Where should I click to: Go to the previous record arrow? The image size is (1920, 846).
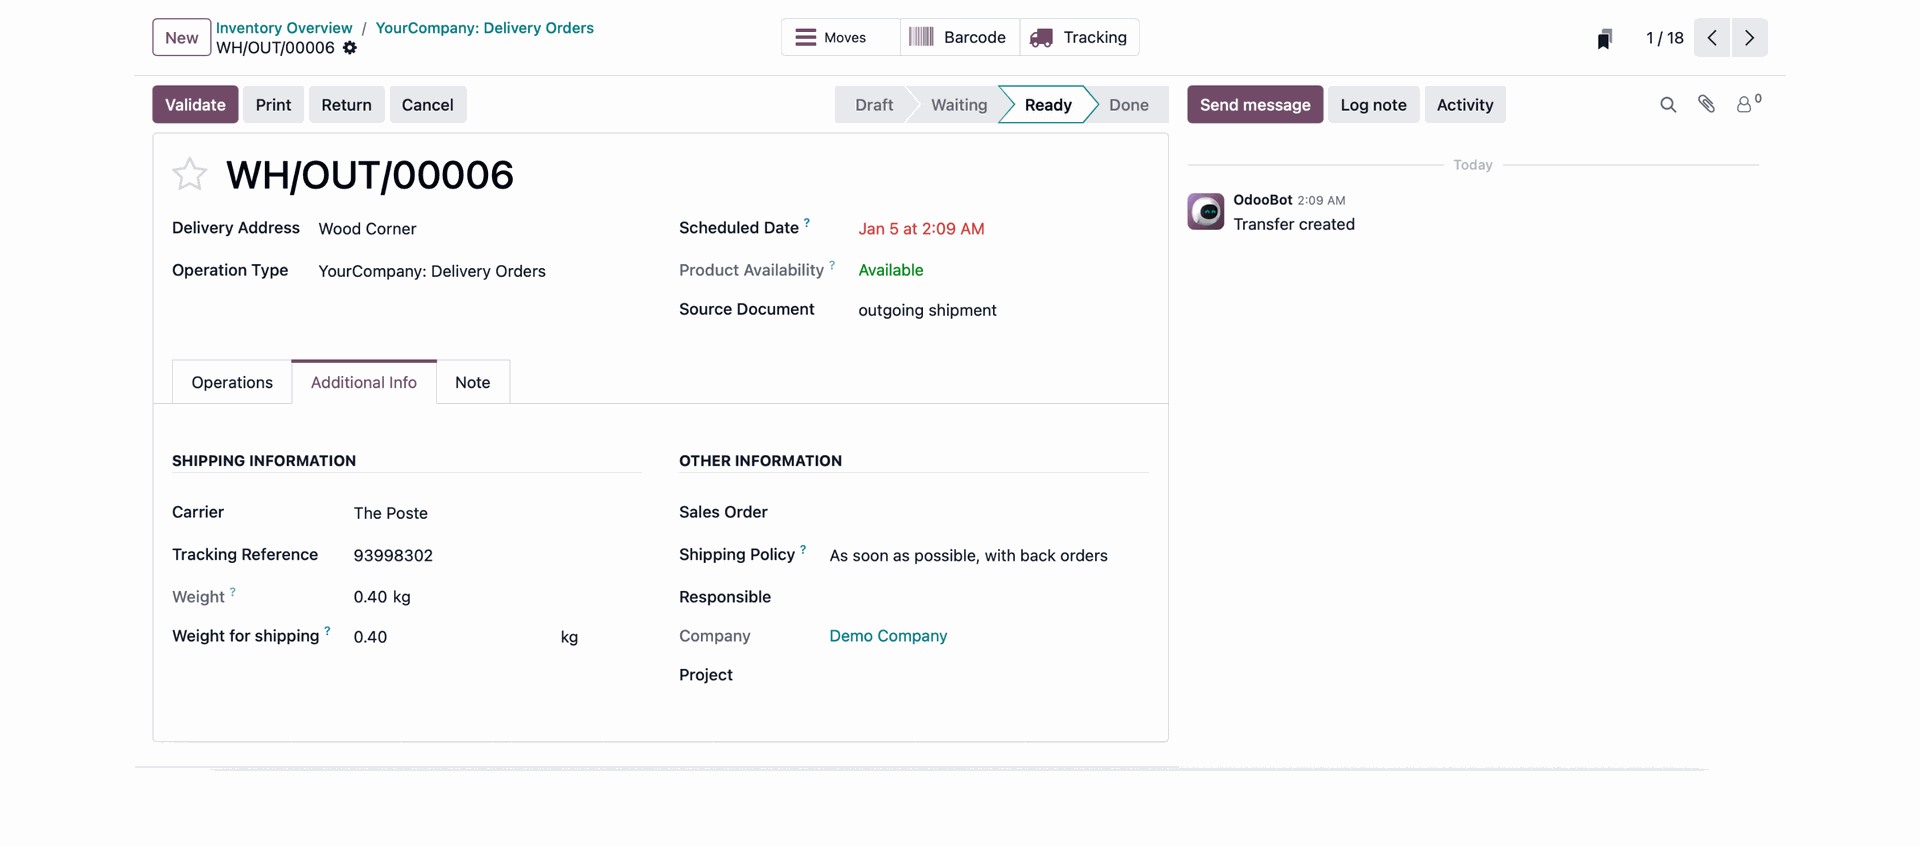coord(1712,38)
